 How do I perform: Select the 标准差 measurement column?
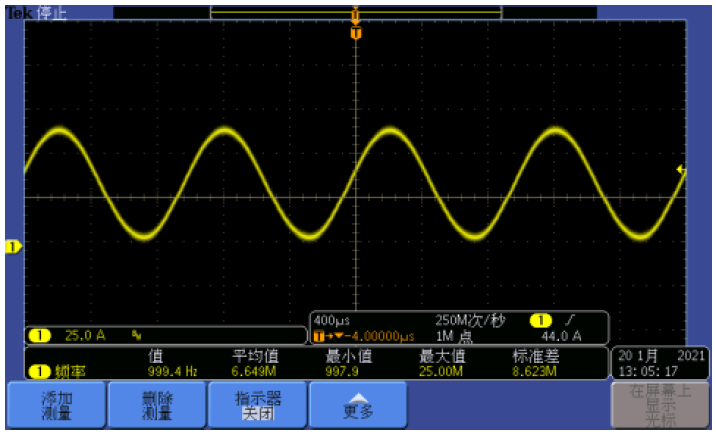coord(534,356)
